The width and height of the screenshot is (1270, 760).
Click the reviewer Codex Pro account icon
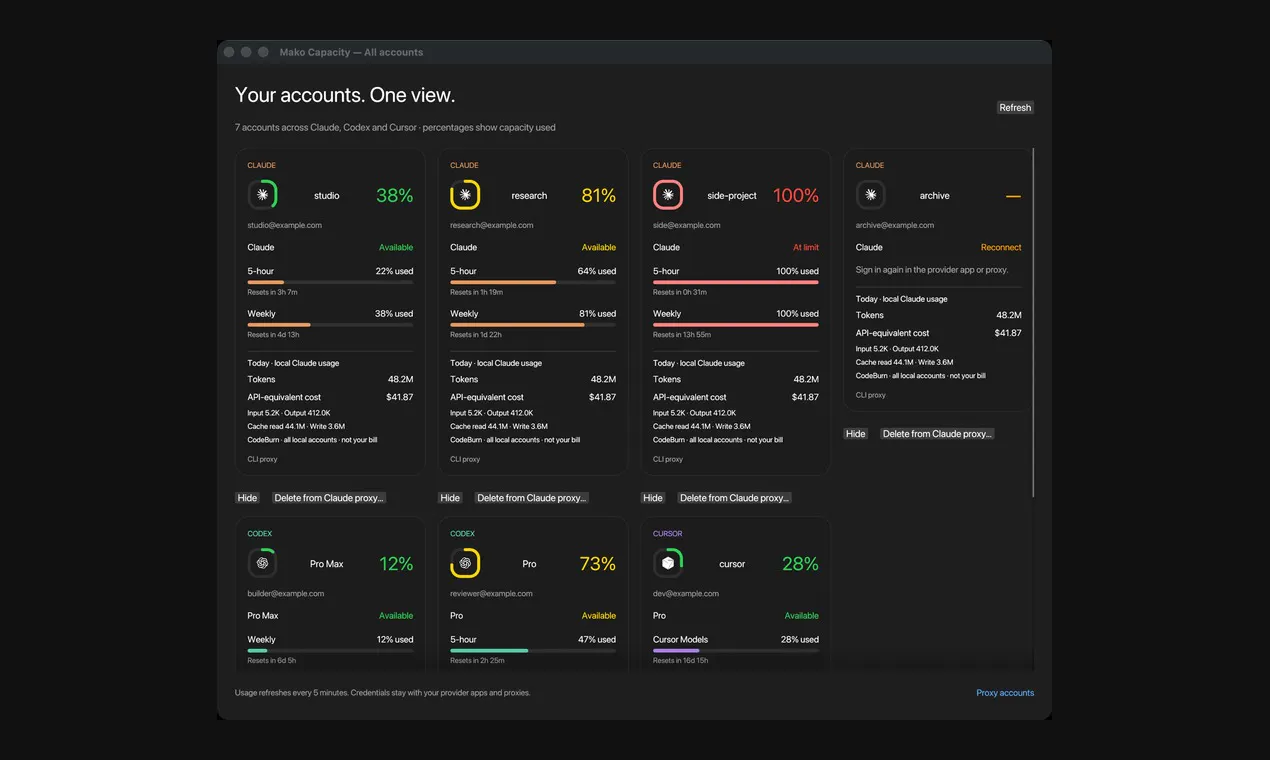click(465, 563)
